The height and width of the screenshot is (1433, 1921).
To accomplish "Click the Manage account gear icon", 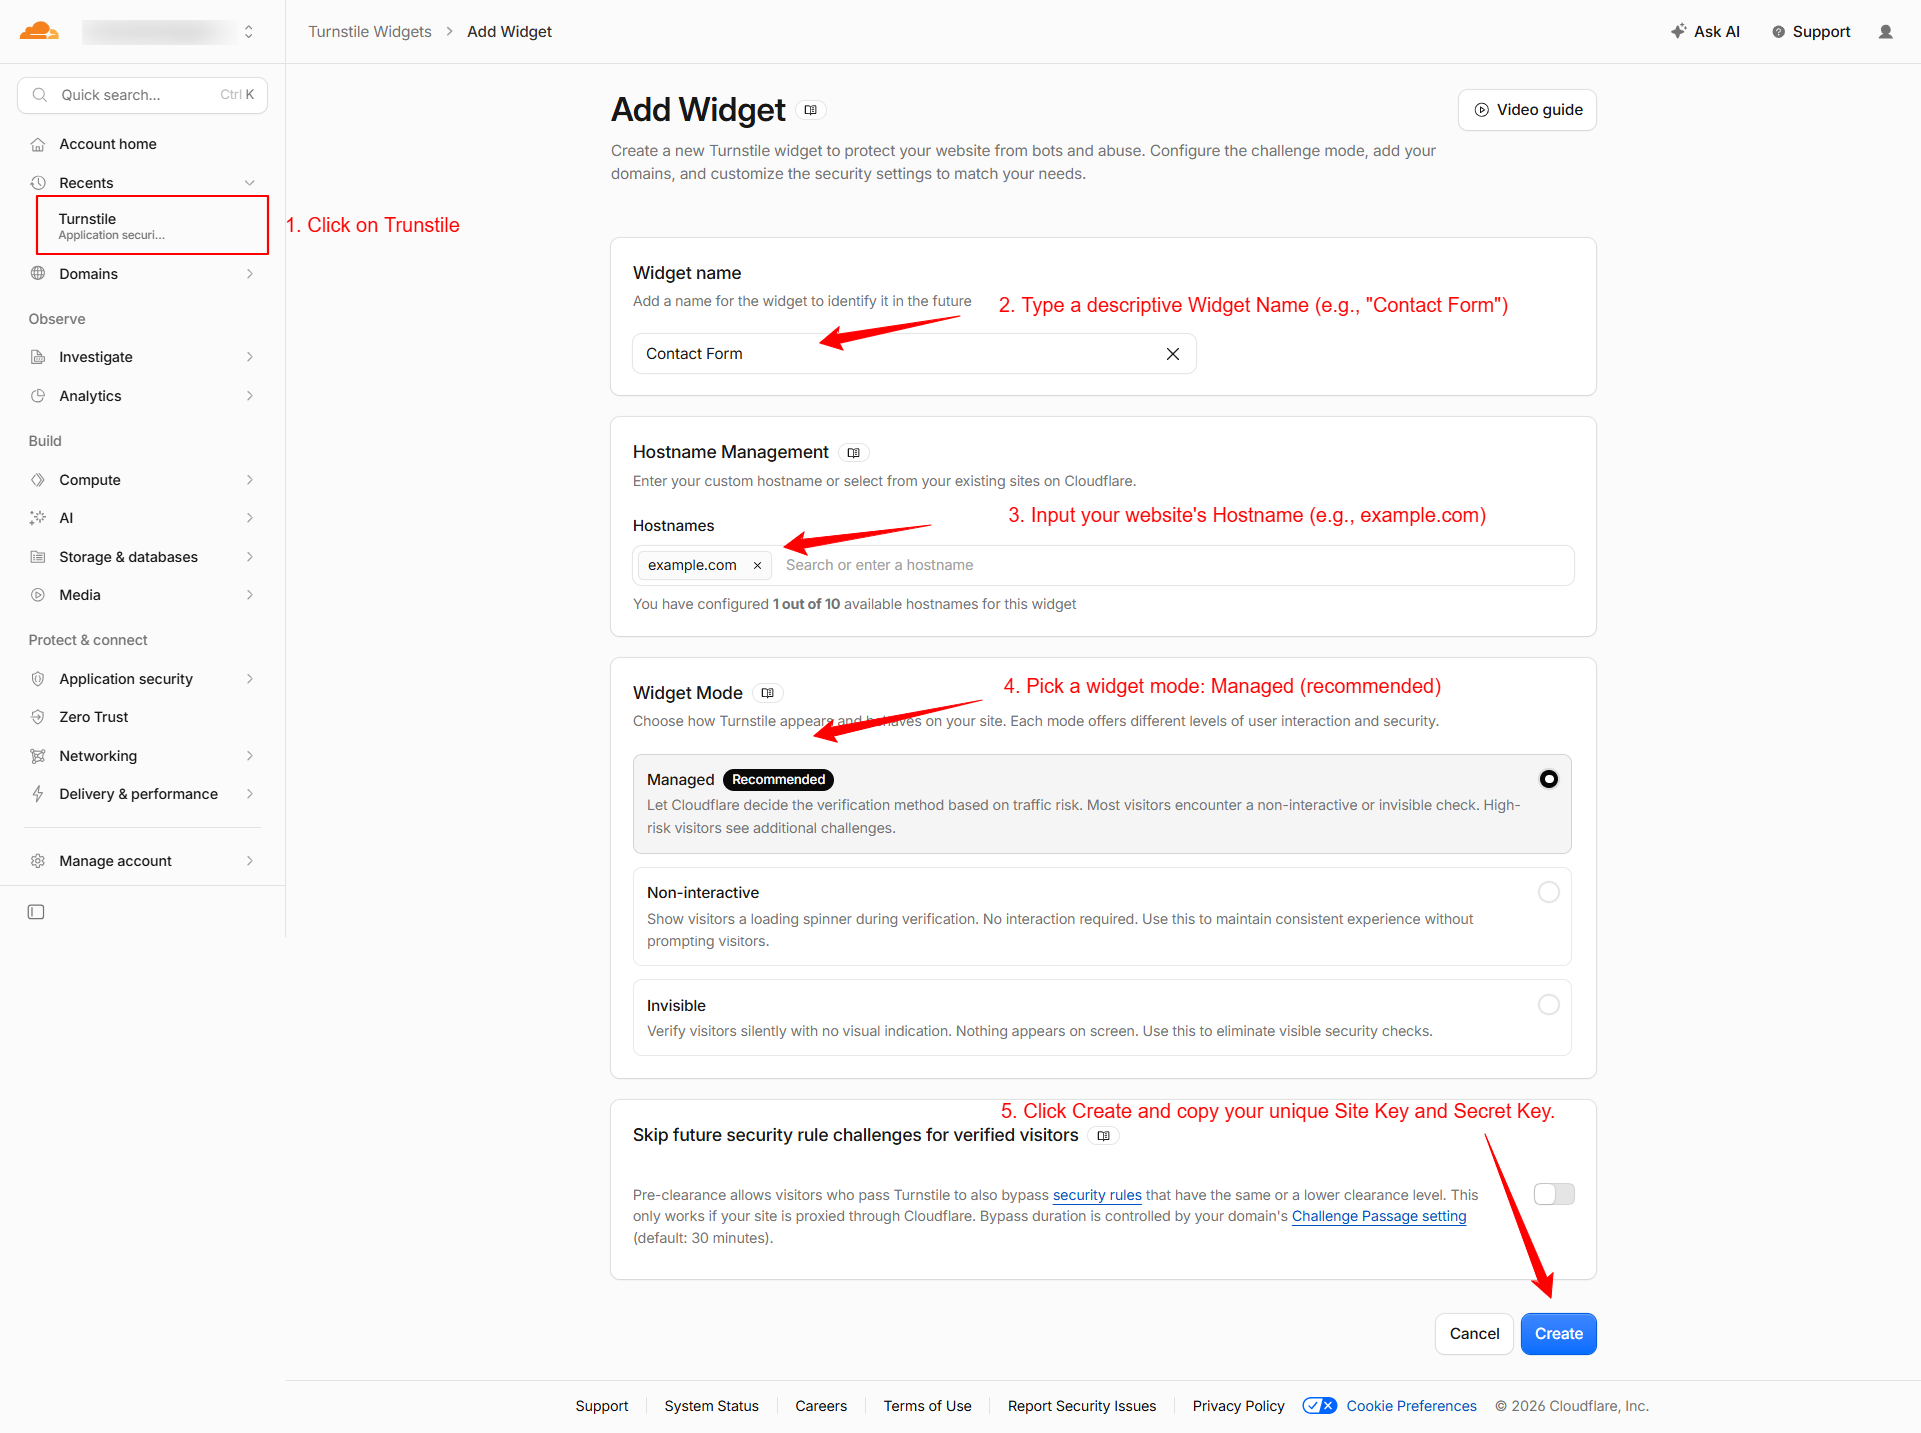I will click(x=38, y=861).
